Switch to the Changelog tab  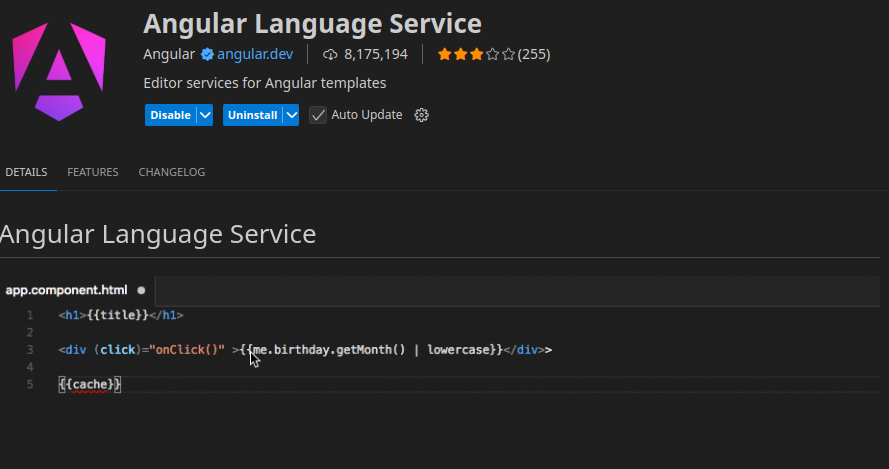tap(172, 172)
